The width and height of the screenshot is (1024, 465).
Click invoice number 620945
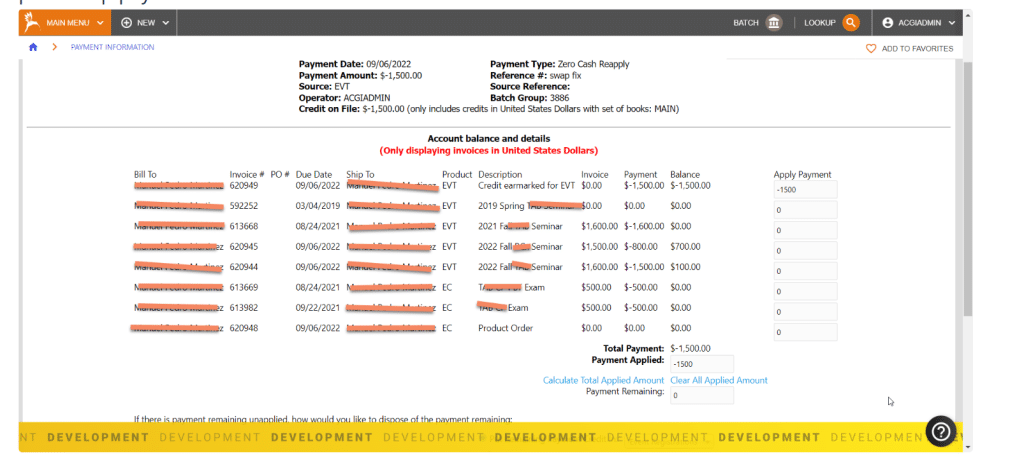244,247
